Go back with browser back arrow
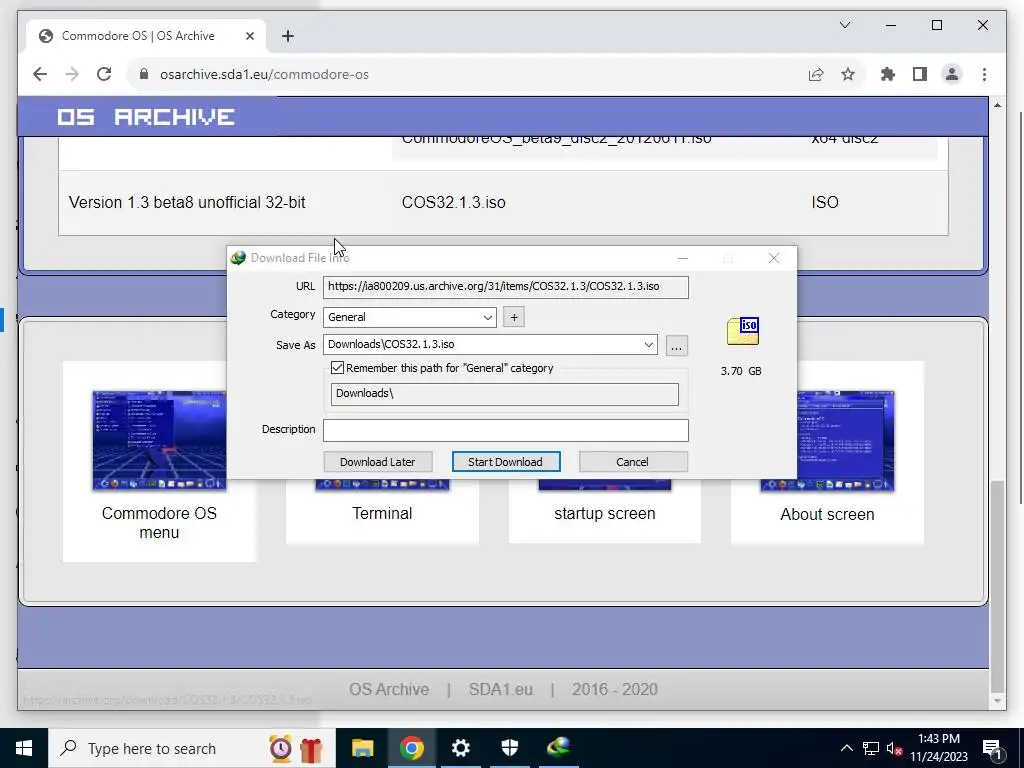The image size is (1024, 768). 40,74
